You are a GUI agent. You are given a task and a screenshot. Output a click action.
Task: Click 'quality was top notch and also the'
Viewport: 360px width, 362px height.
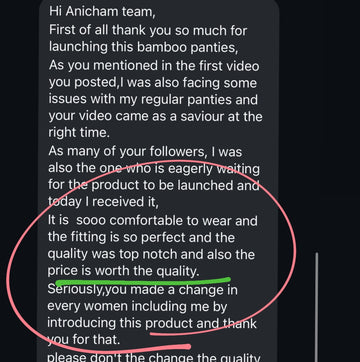pos(151,254)
